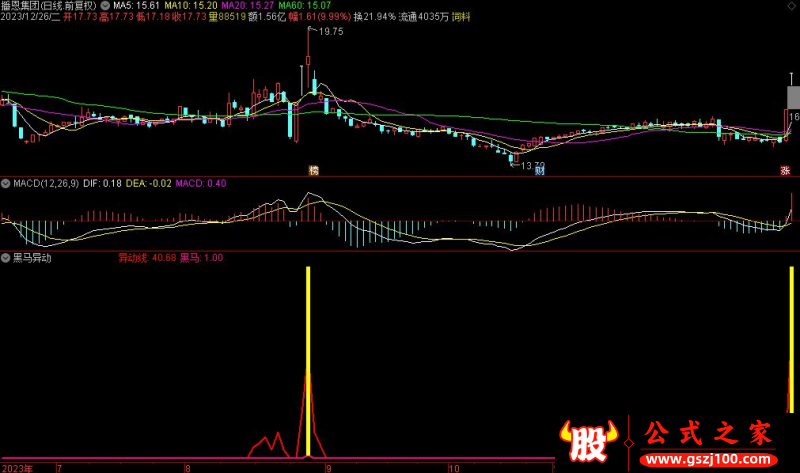The height and width of the screenshot is (473, 800).
Task: Click the gray price box at right edge
Action: (793, 97)
